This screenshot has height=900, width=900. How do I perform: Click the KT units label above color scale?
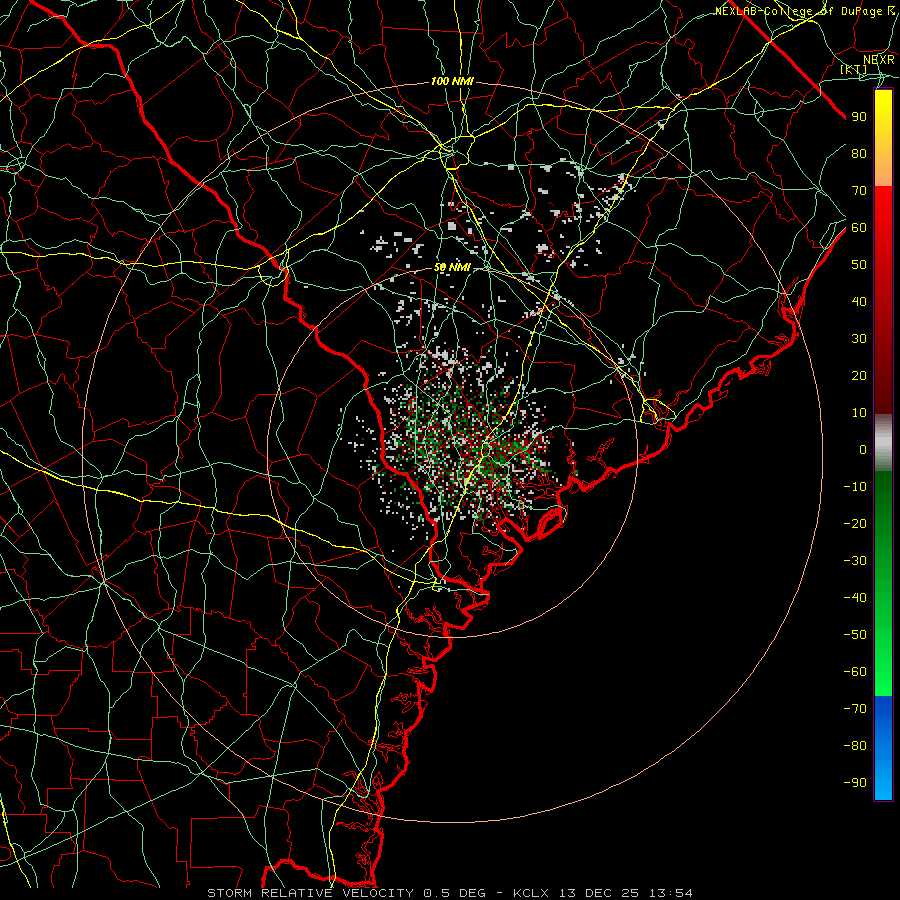pyautogui.click(x=854, y=69)
